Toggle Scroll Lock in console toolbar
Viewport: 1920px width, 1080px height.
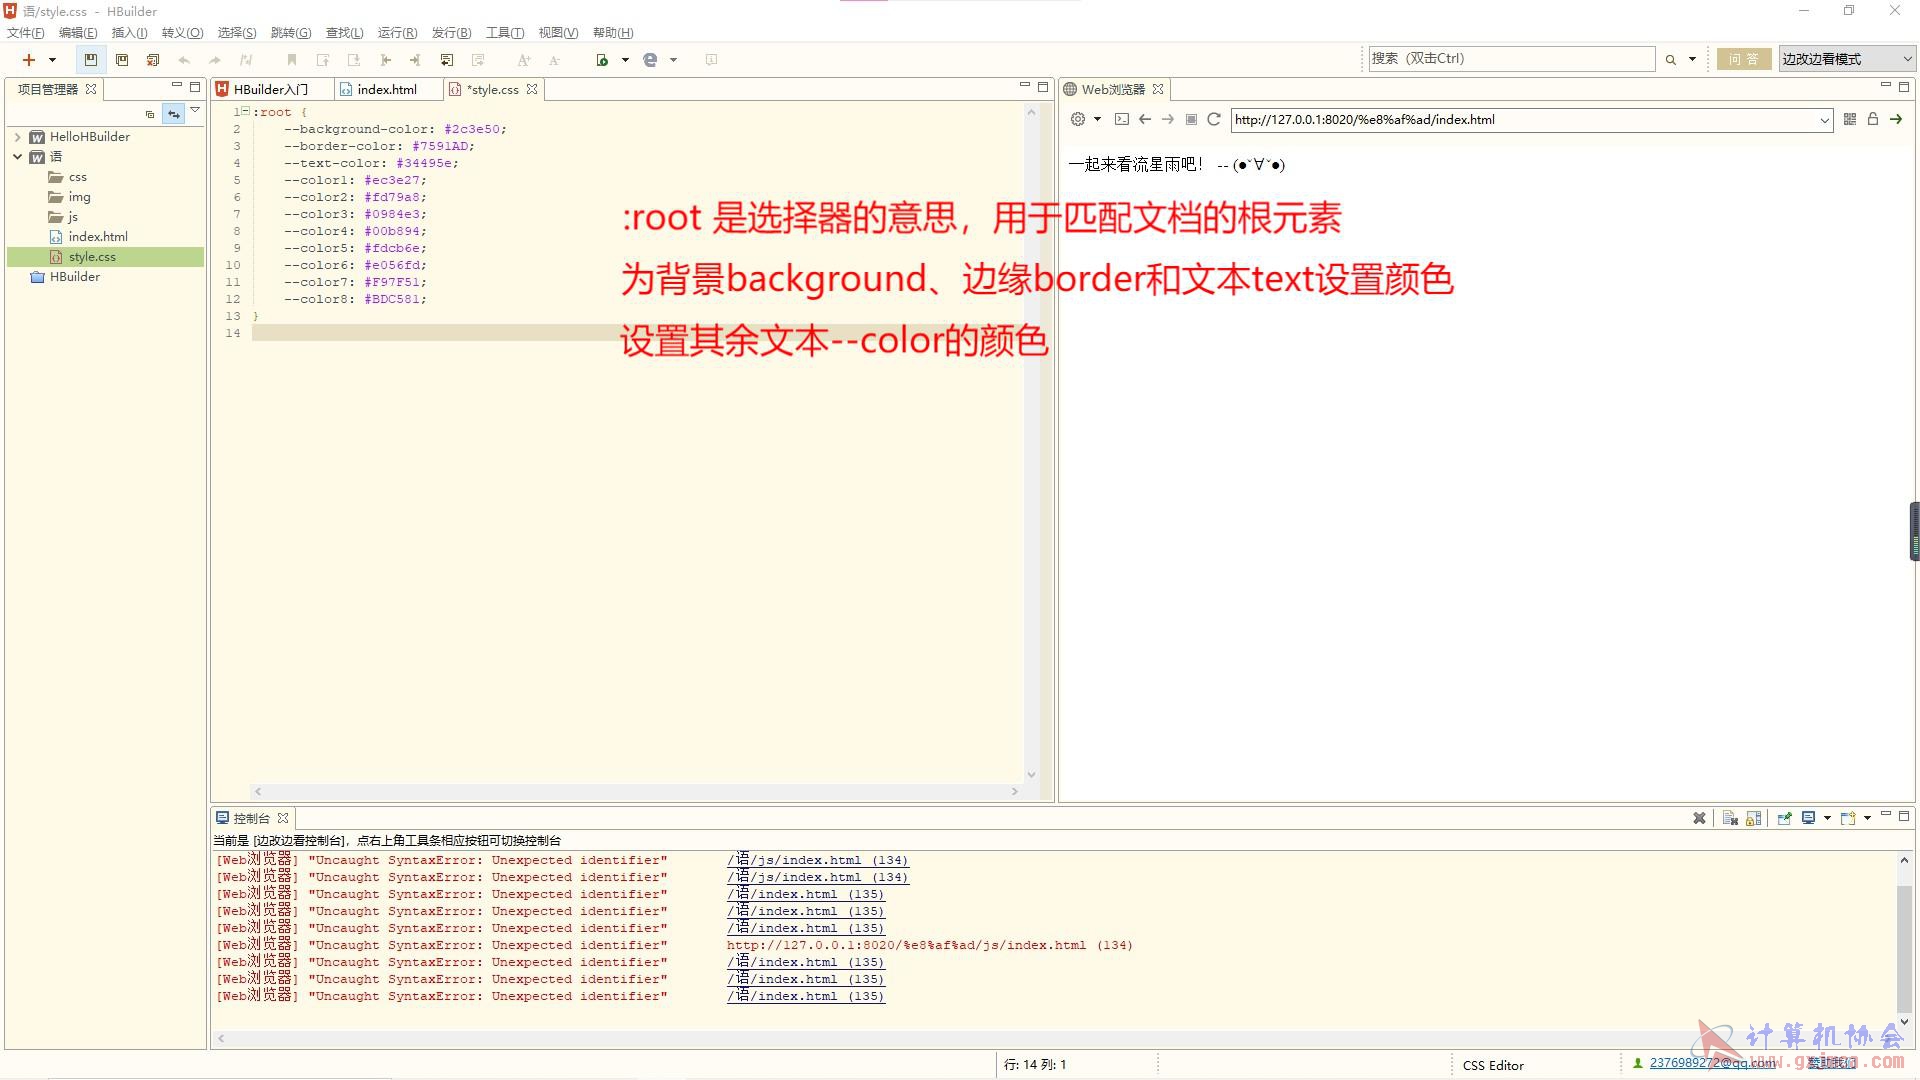pos(1754,818)
